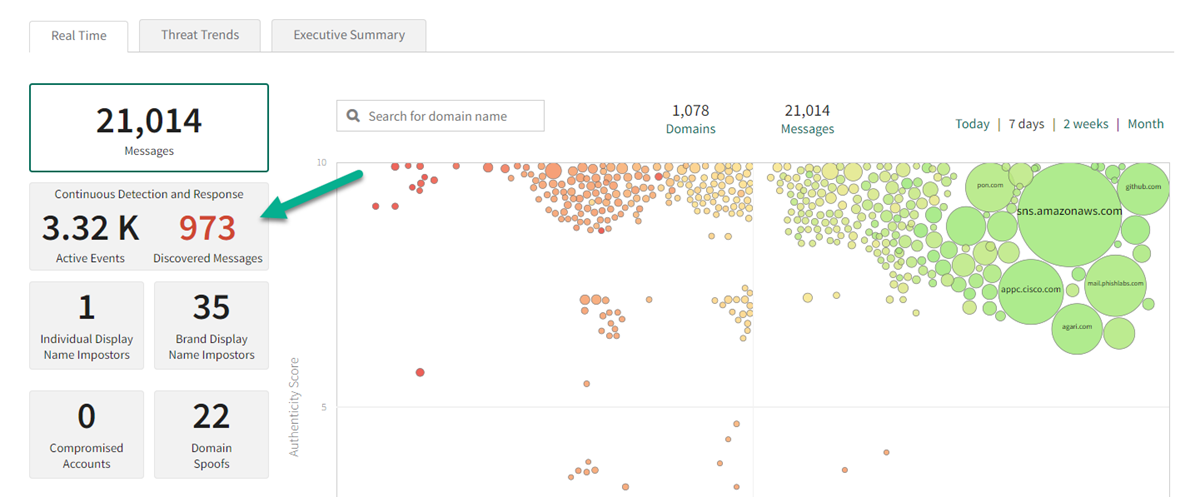The height and width of the screenshot is (497, 1200).
Task: Select the appc.cisco.com bubble
Action: tap(1034, 290)
